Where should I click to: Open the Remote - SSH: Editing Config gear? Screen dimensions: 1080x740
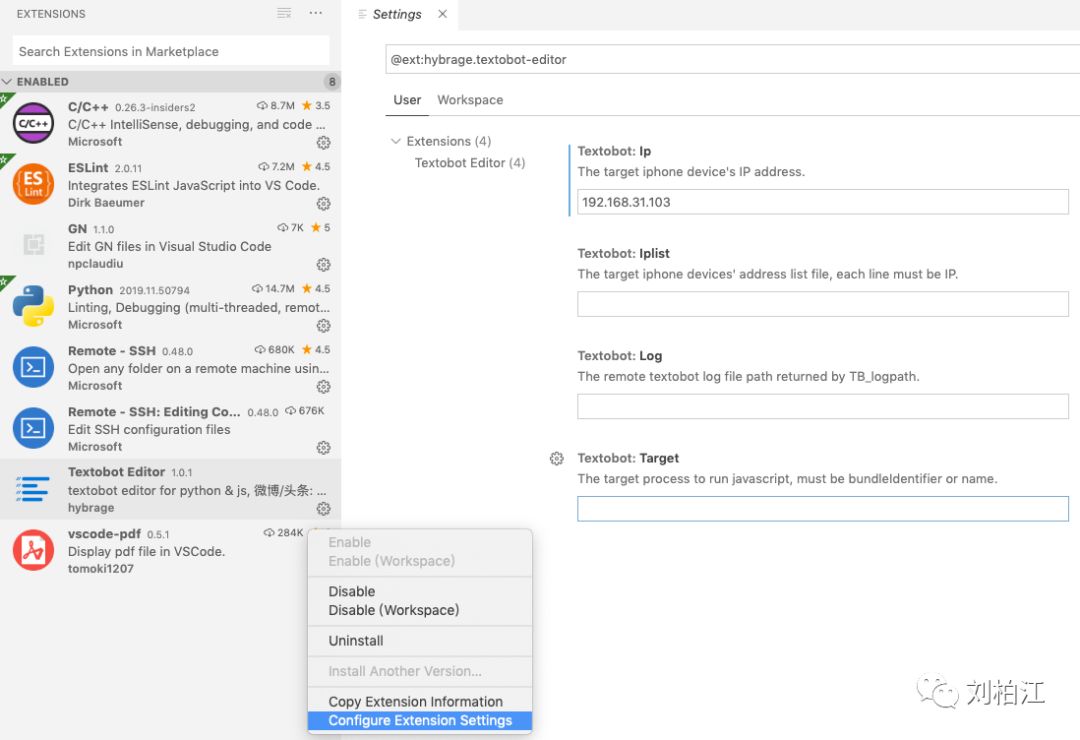(323, 448)
